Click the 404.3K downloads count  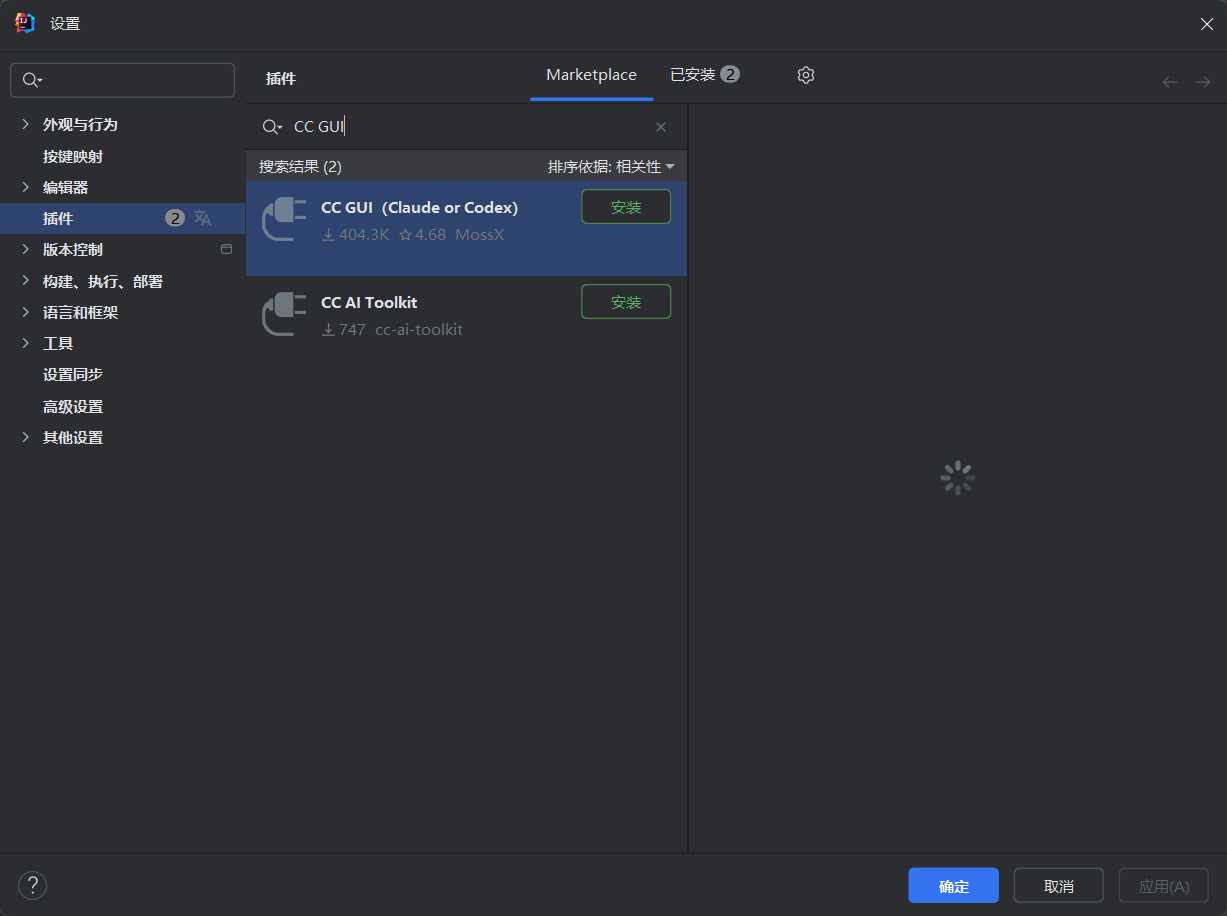[x=356, y=235]
